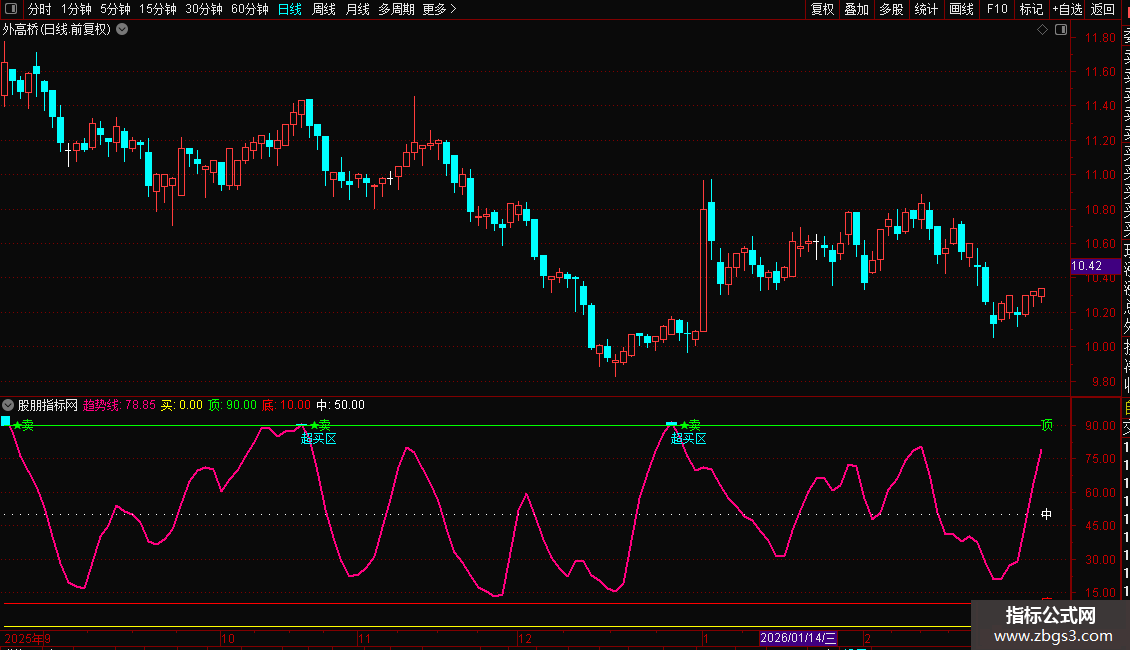Click the 超买区 label near November
The image size is (1130, 650).
[x=319, y=438]
